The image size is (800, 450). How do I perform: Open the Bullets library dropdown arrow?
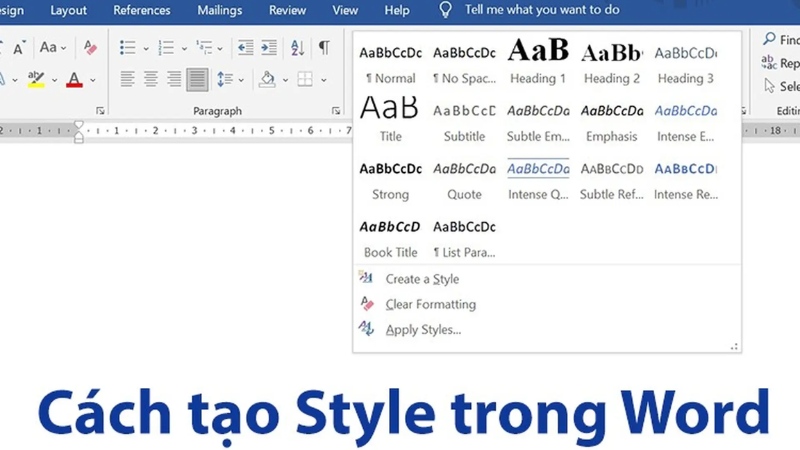point(146,48)
